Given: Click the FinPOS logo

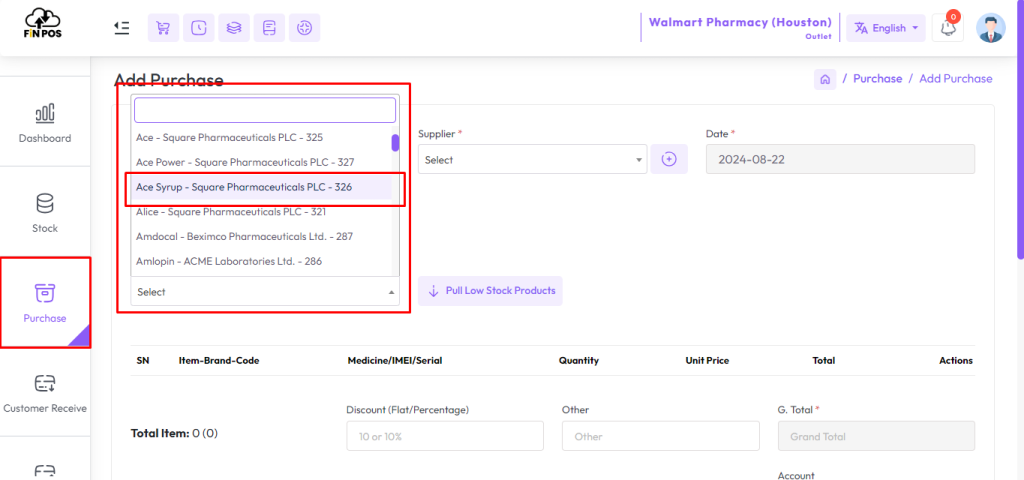Looking at the screenshot, I should (x=42, y=23).
